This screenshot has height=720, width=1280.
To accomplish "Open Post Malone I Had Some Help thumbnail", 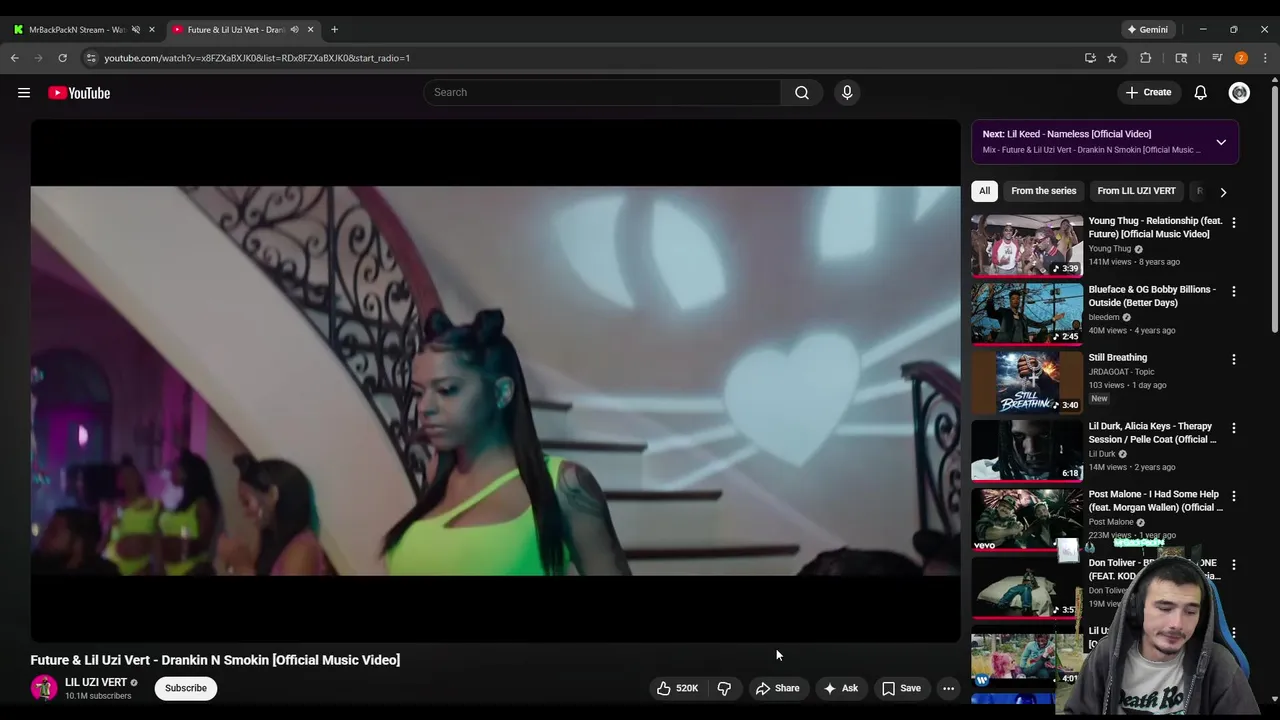I will tap(1027, 519).
